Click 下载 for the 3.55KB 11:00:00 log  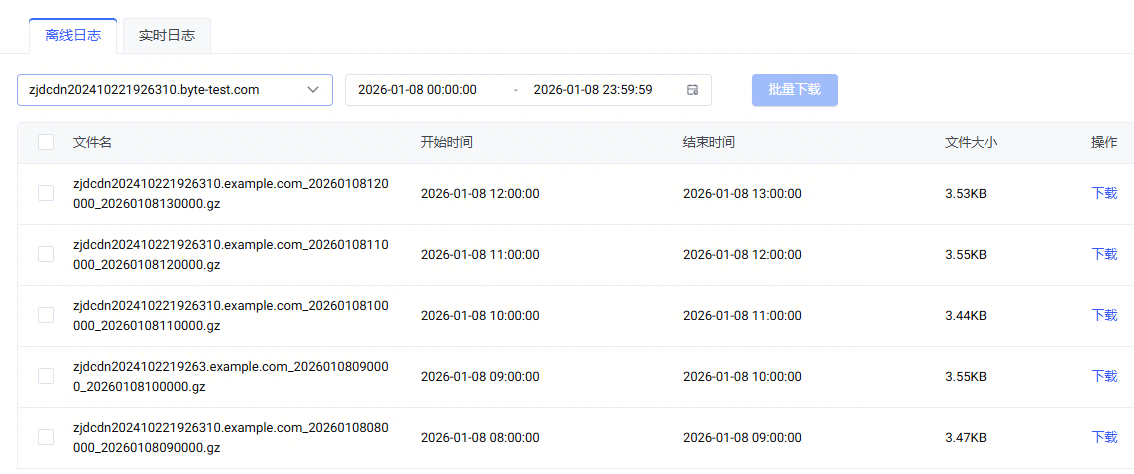click(1103, 254)
